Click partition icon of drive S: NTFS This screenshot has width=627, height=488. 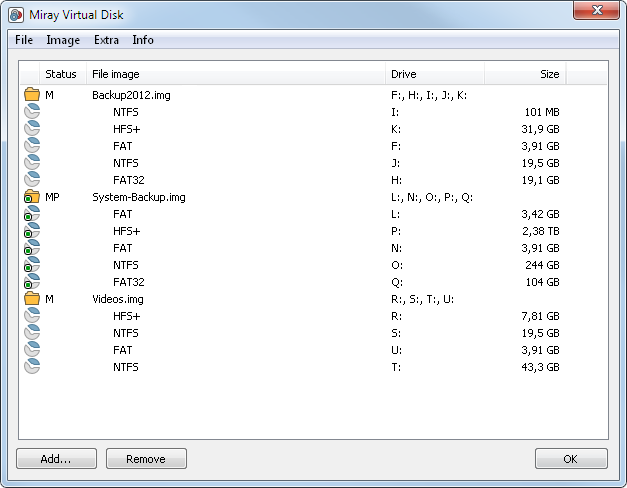32,333
